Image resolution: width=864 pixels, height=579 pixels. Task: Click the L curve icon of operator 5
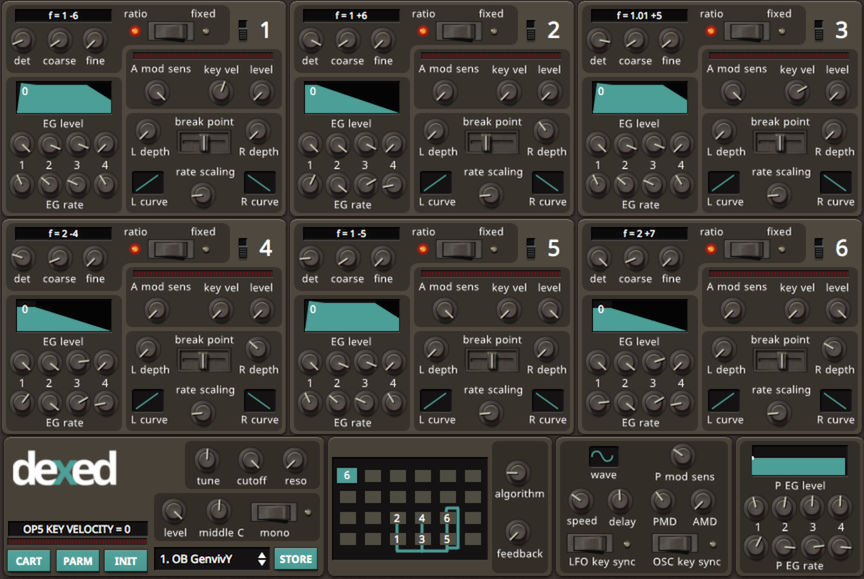coord(436,401)
